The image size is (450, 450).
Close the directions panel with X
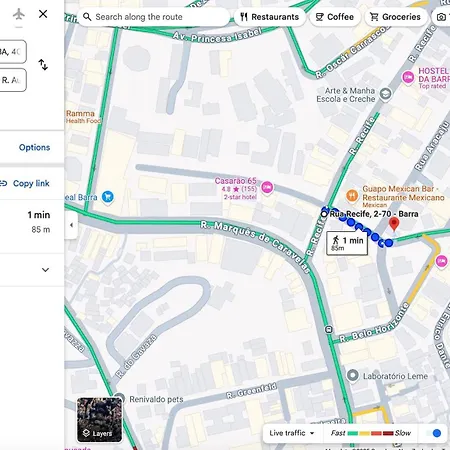[x=43, y=14]
